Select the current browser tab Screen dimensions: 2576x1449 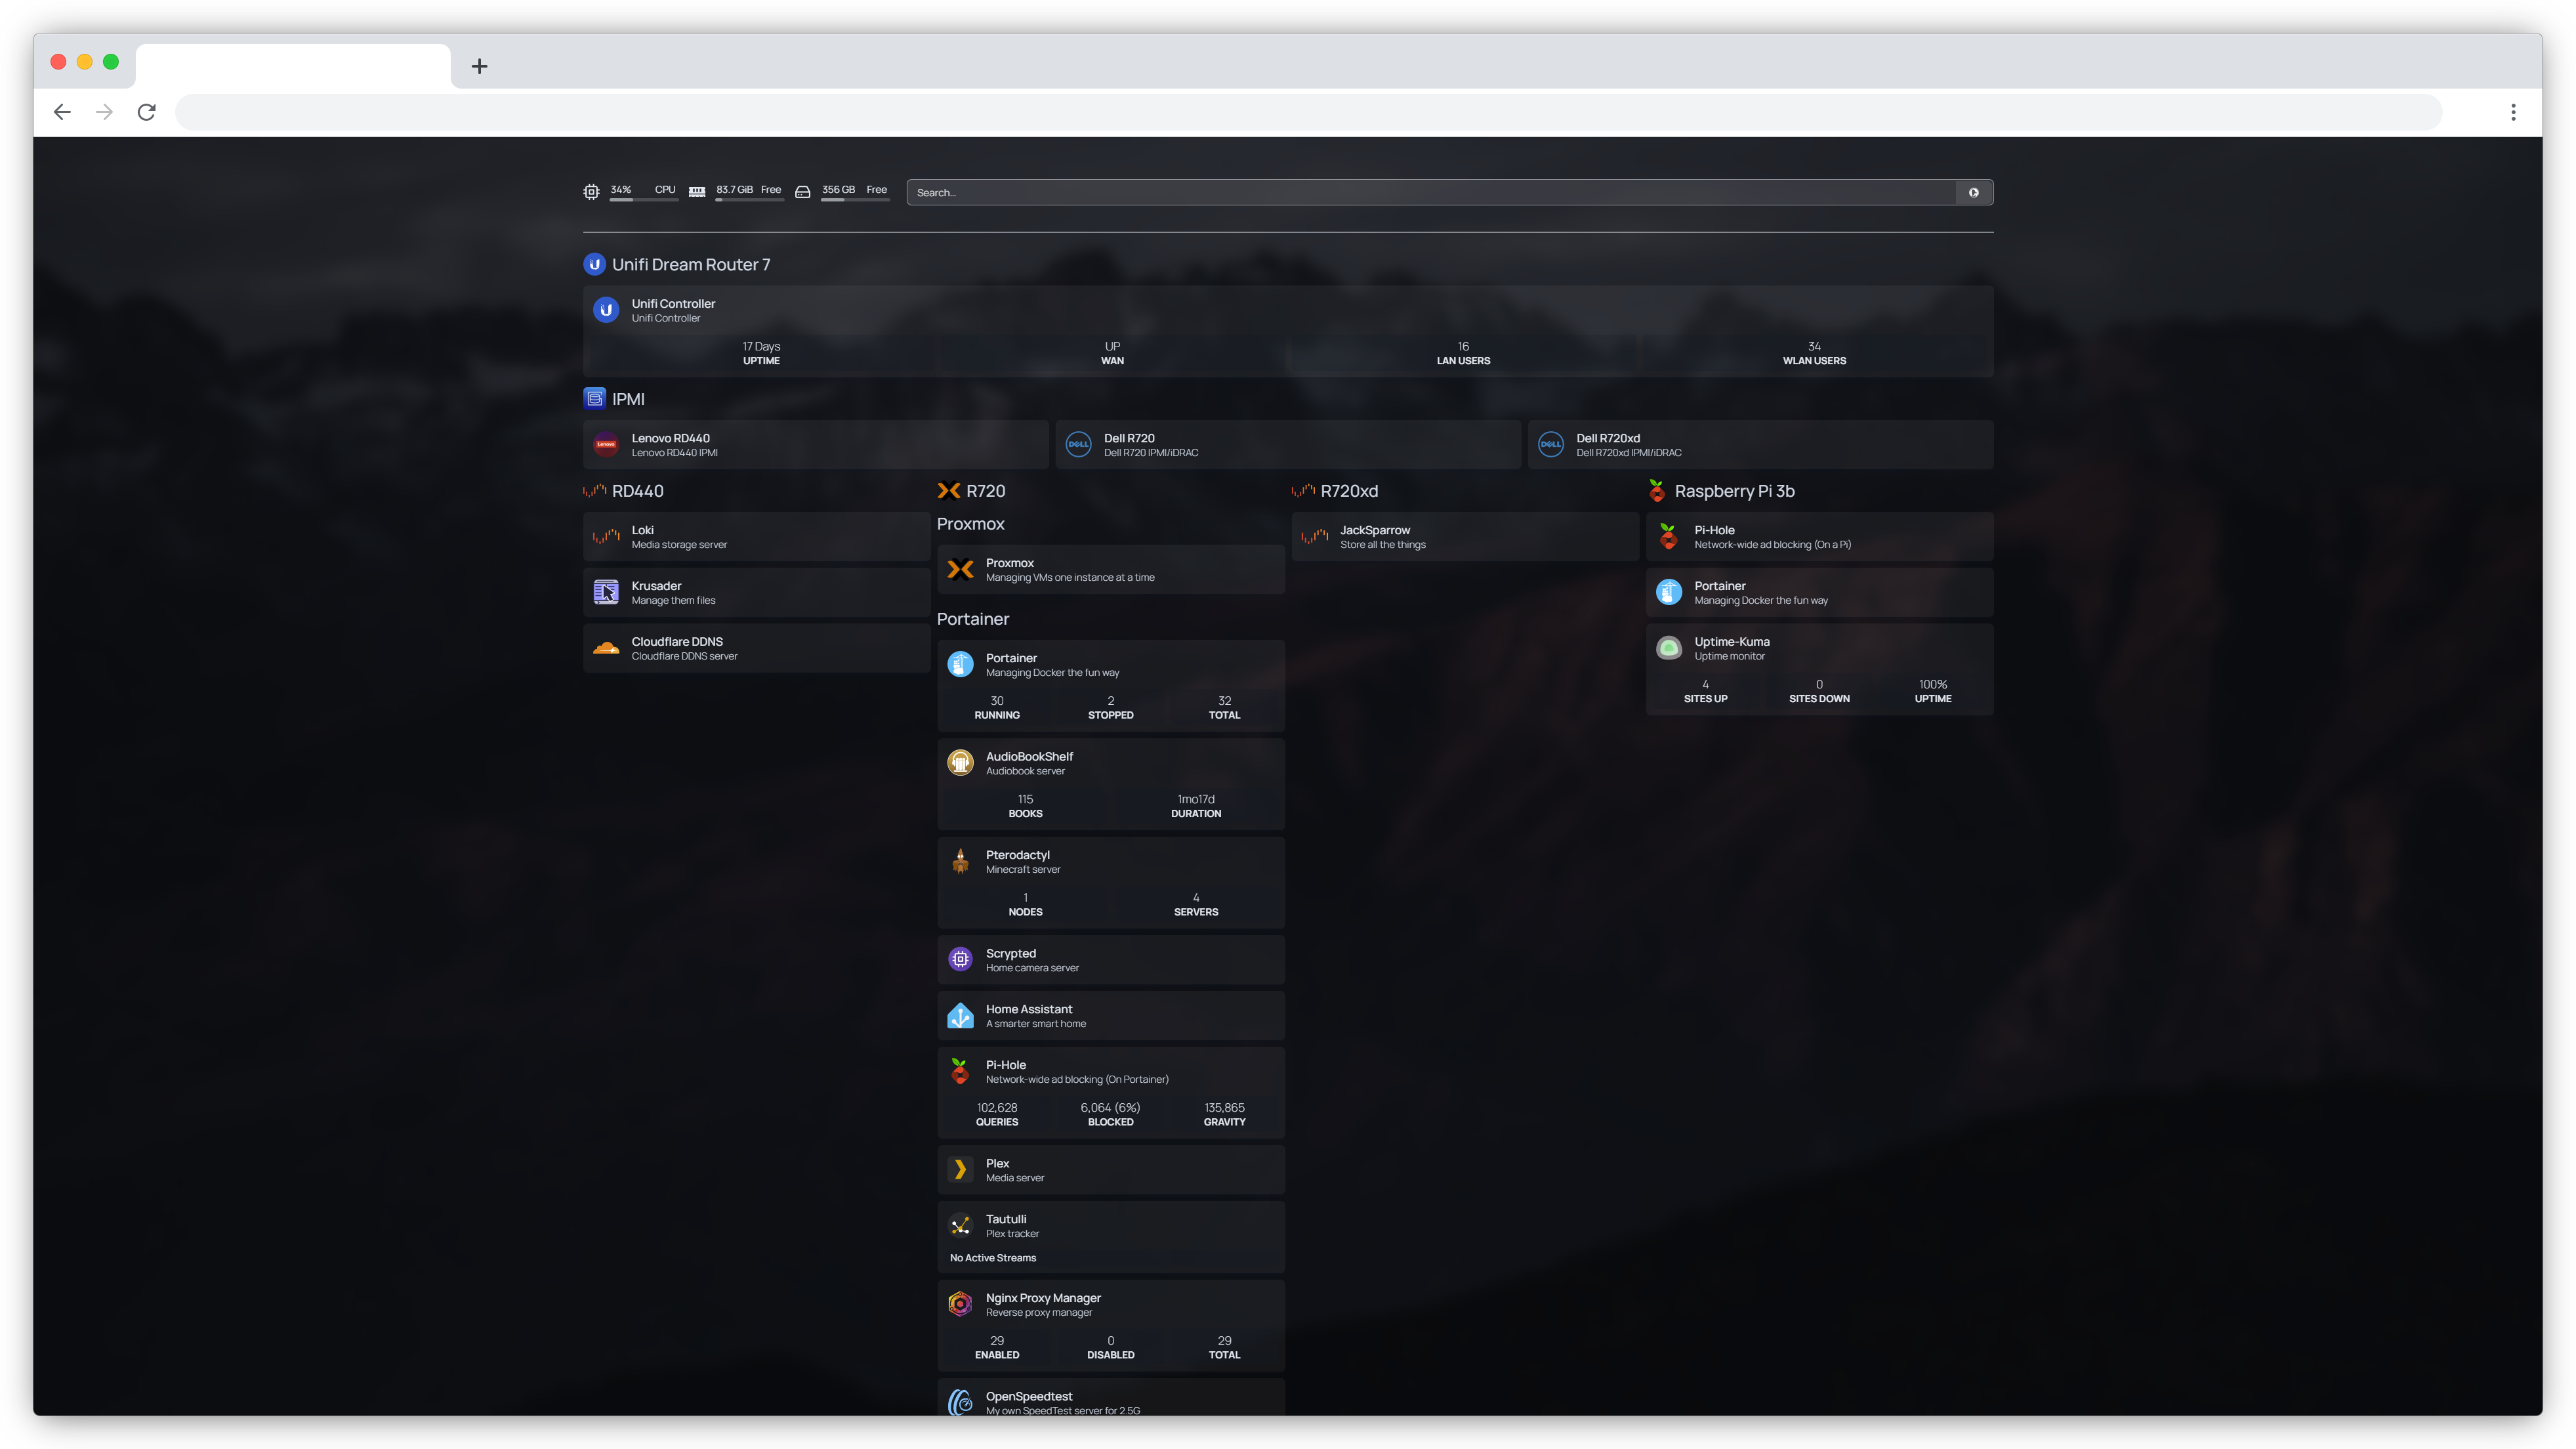(292, 66)
